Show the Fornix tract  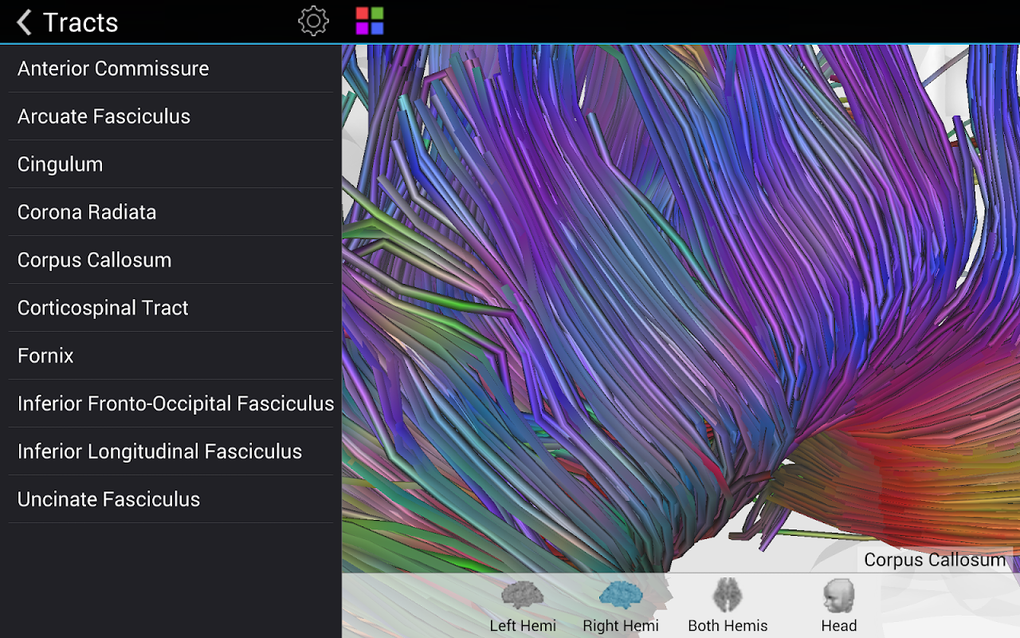point(170,355)
